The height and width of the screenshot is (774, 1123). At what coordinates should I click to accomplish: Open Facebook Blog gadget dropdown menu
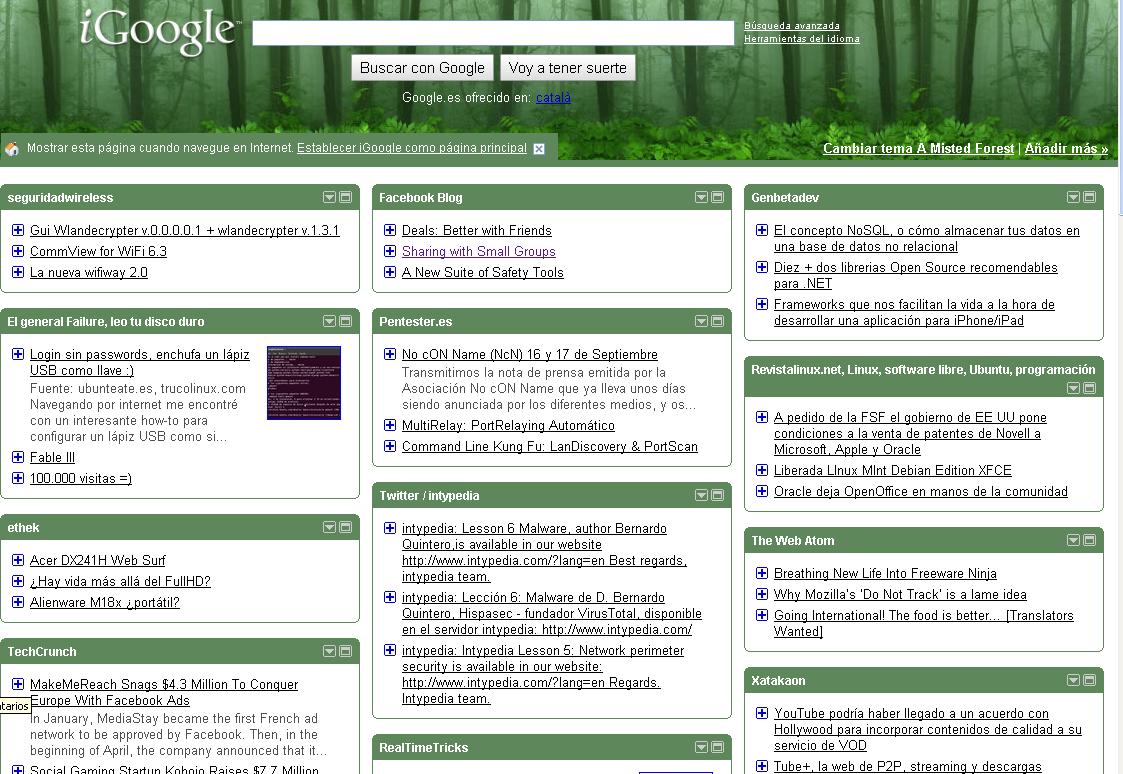coord(702,197)
